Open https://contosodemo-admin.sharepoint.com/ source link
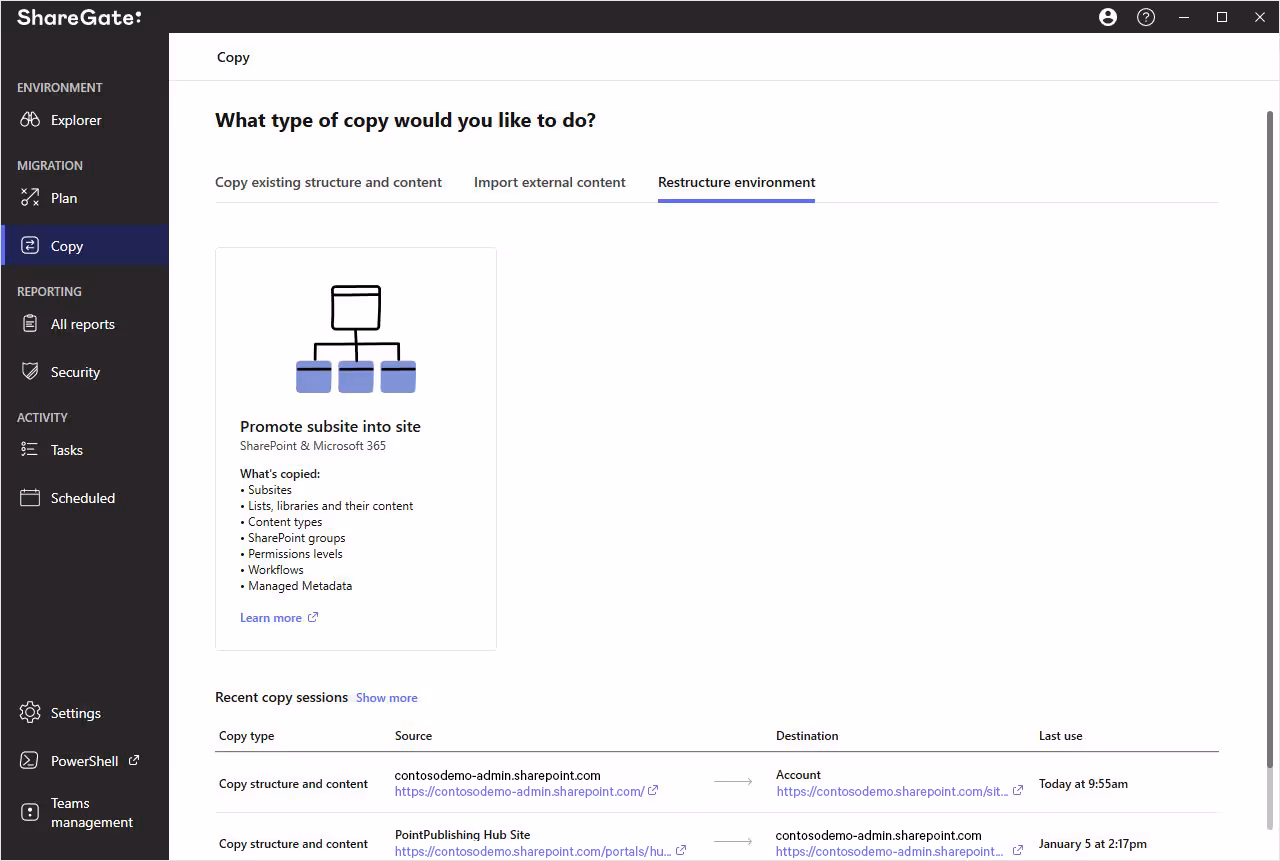The image size is (1280, 861). click(519, 791)
